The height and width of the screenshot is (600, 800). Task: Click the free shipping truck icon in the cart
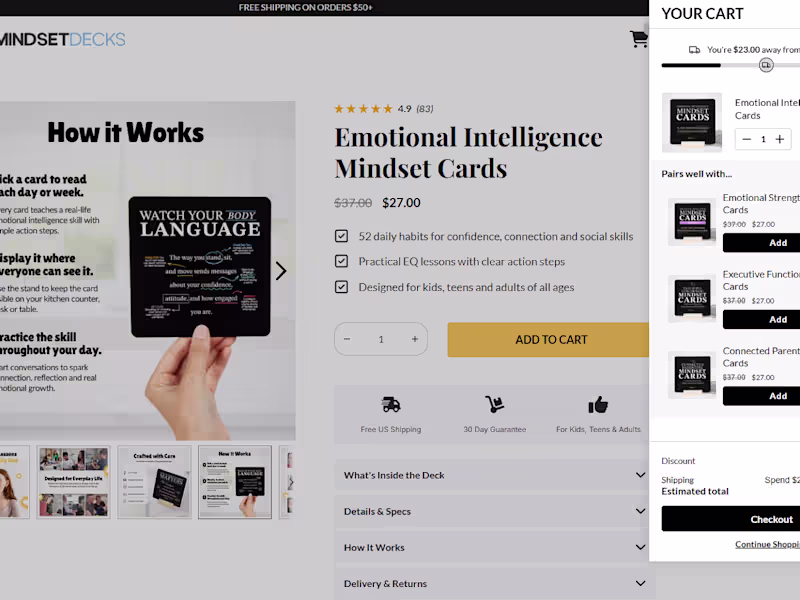tap(694, 49)
